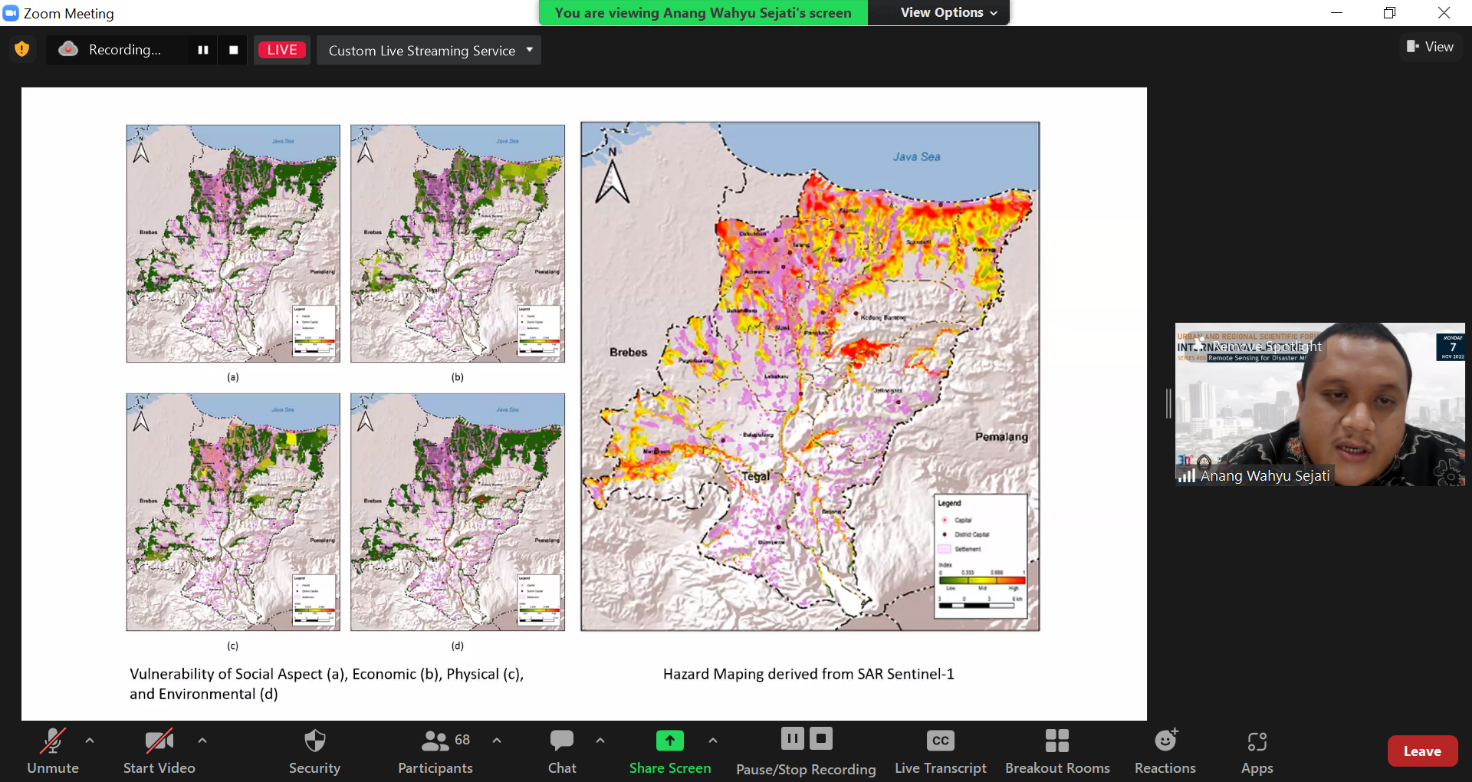Open the Participants panel
The height and width of the screenshot is (782, 1472).
point(435,751)
